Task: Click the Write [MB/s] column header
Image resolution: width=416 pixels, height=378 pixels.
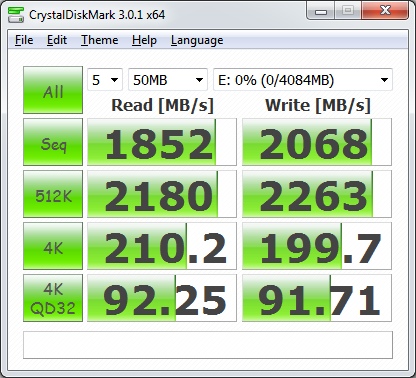Action: pos(318,106)
